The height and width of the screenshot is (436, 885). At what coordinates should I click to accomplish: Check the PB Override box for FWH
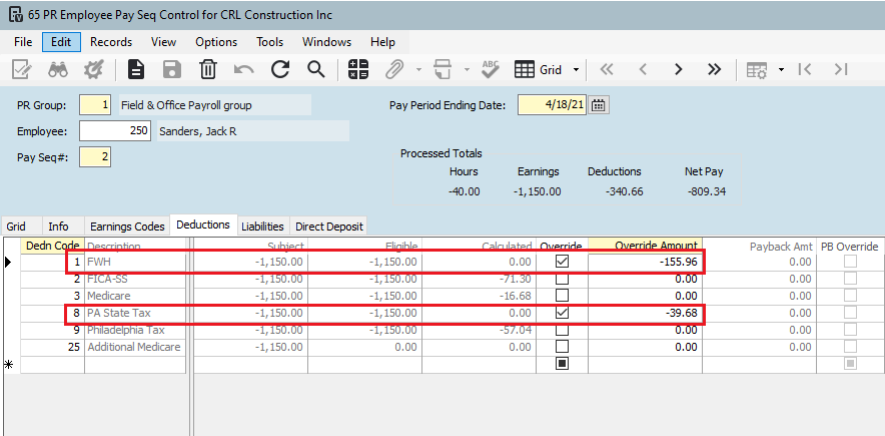pyautogui.click(x=850, y=261)
